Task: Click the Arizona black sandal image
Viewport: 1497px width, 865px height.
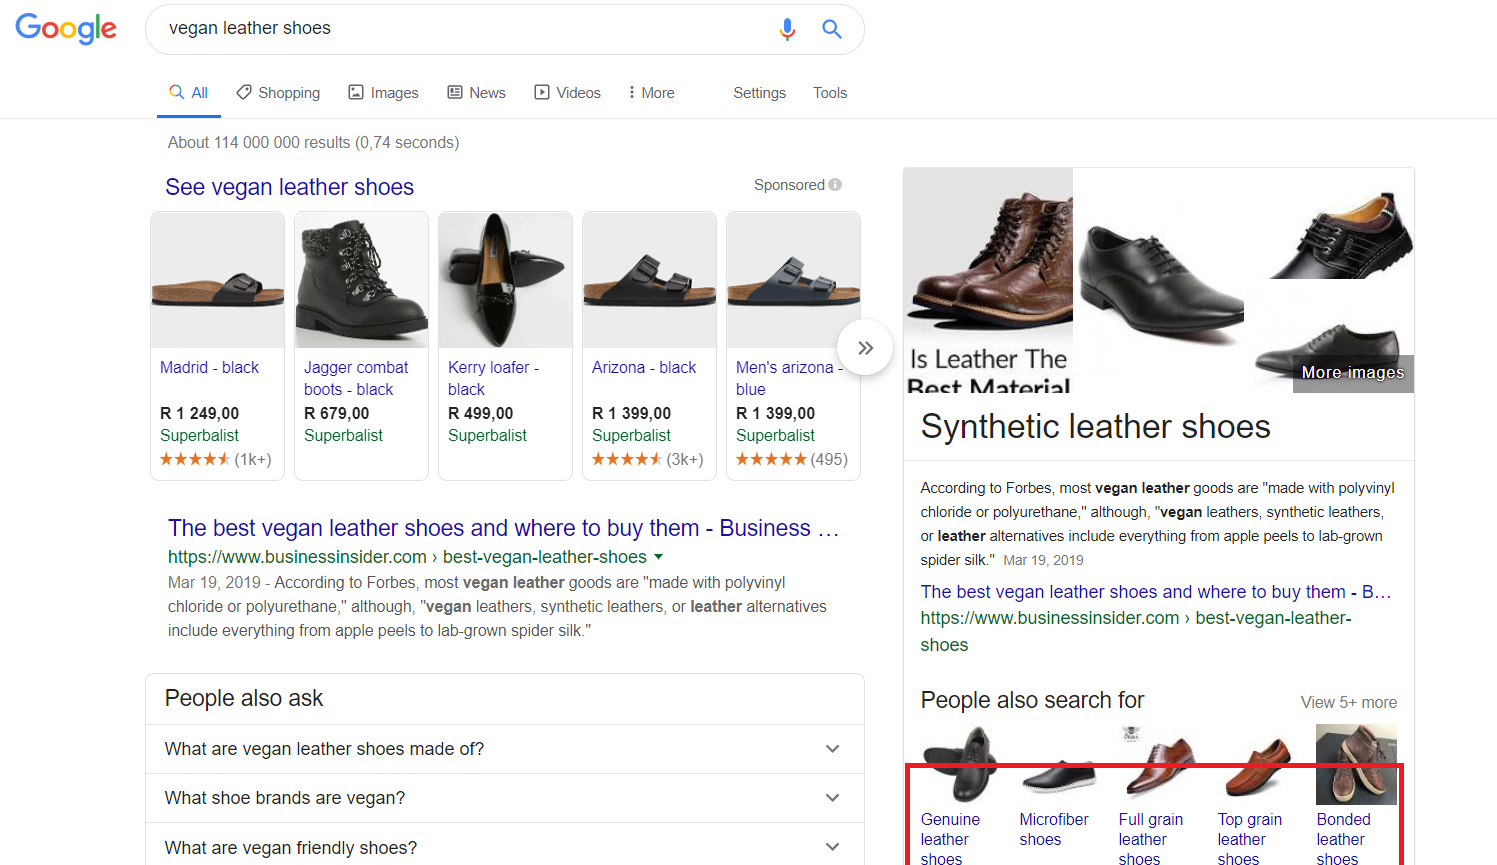Action: point(649,280)
